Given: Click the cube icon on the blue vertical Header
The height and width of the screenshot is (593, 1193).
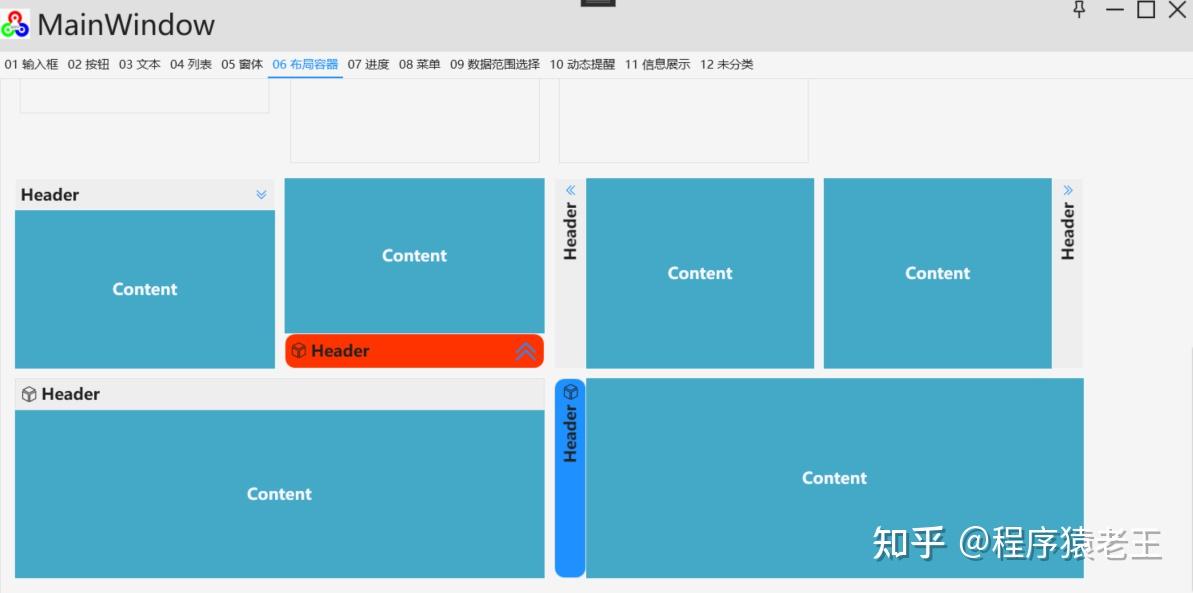Looking at the screenshot, I should coord(569,391).
